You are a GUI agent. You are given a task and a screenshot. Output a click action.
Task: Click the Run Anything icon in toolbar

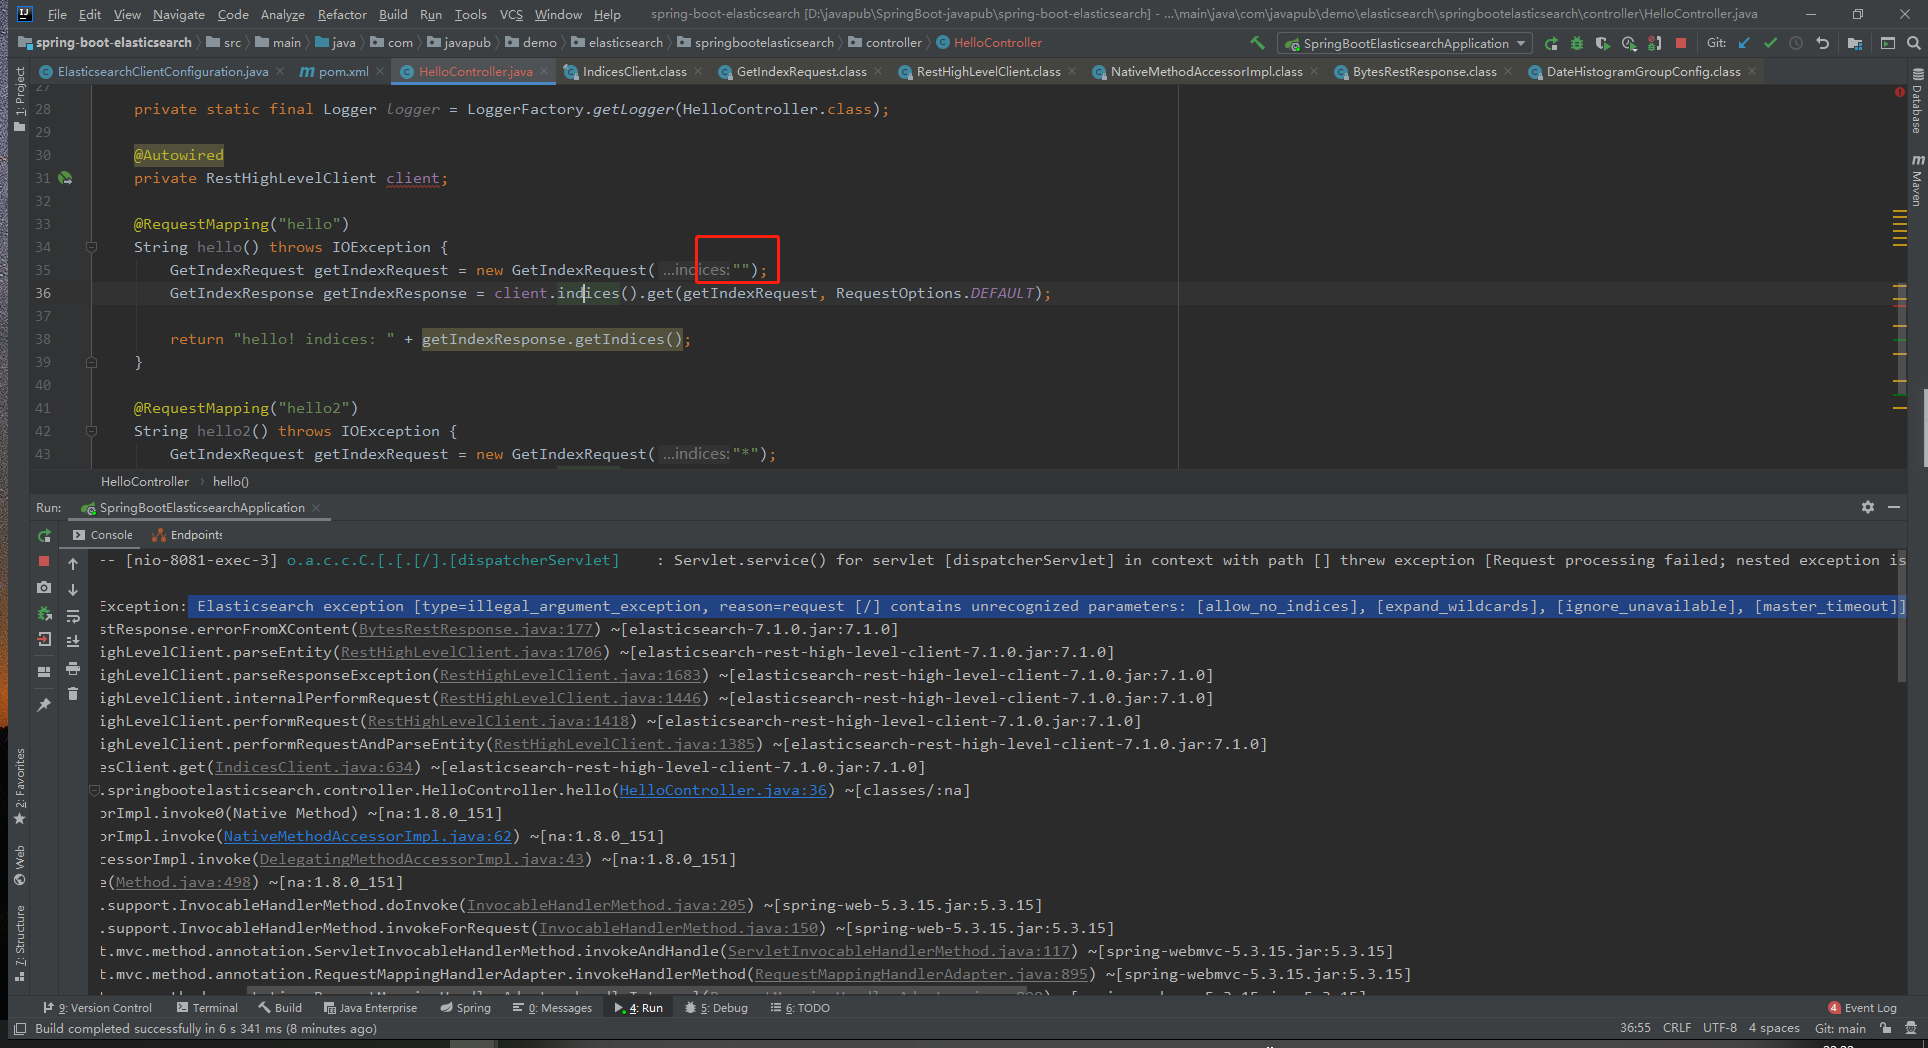pyautogui.click(x=1887, y=43)
